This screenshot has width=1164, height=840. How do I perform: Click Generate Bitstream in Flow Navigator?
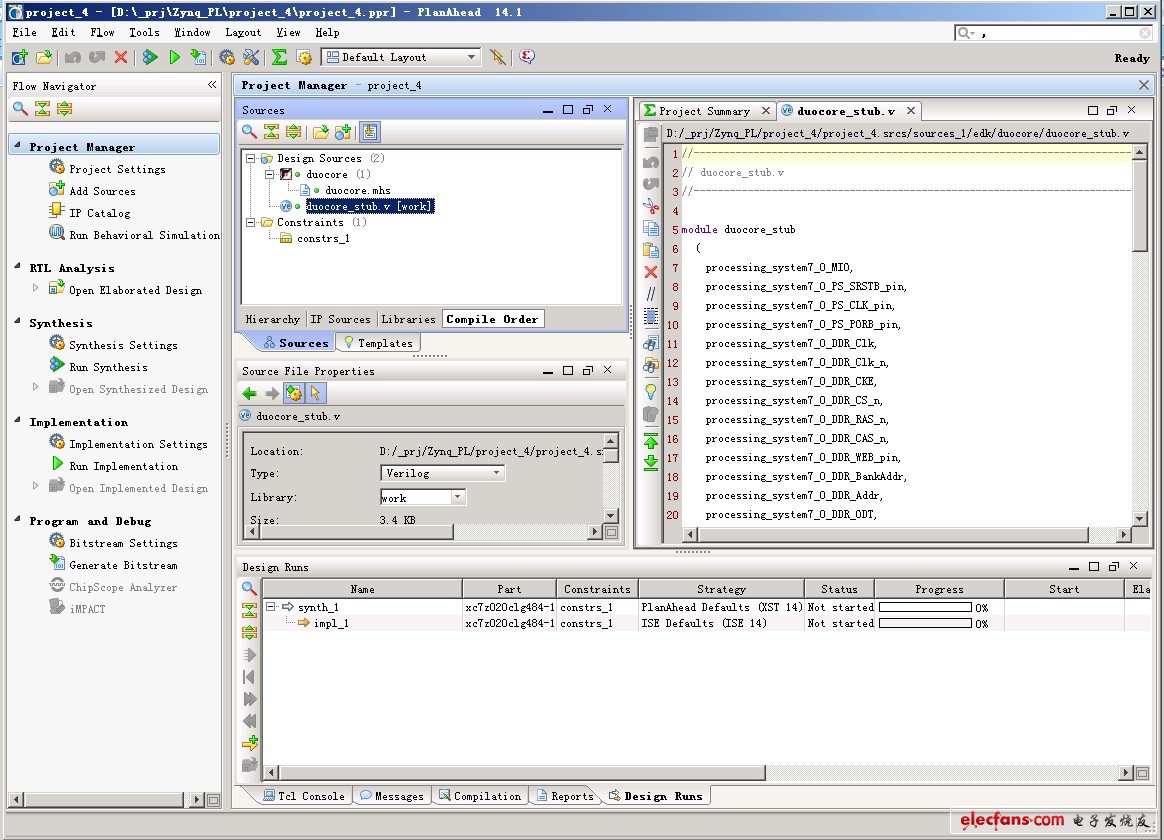pos(122,565)
